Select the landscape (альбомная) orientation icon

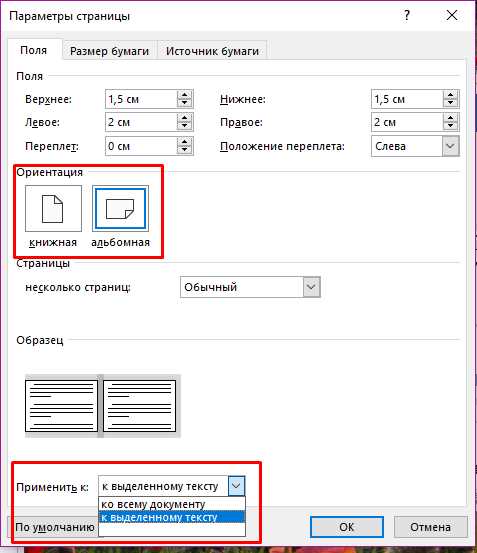click(120, 209)
